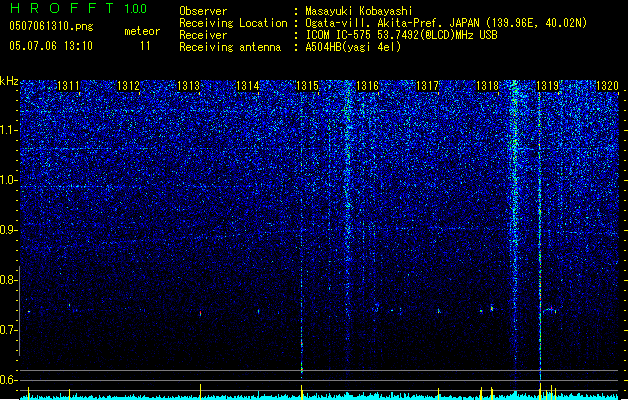Click the 1320 time axis label
The height and width of the screenshot is (400, 629).
click(x=607, y=86)
